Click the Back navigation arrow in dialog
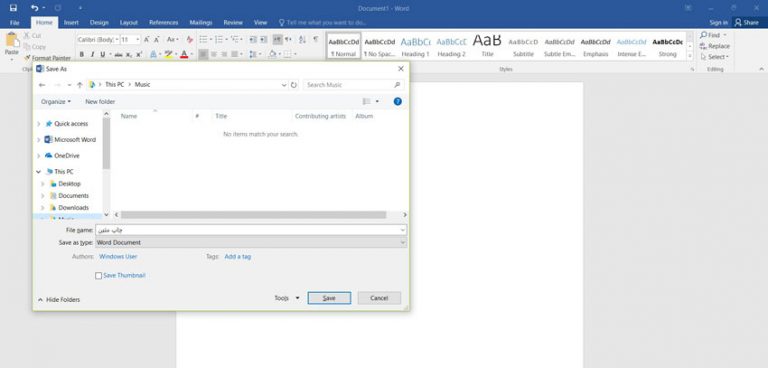 click(42, 85)
